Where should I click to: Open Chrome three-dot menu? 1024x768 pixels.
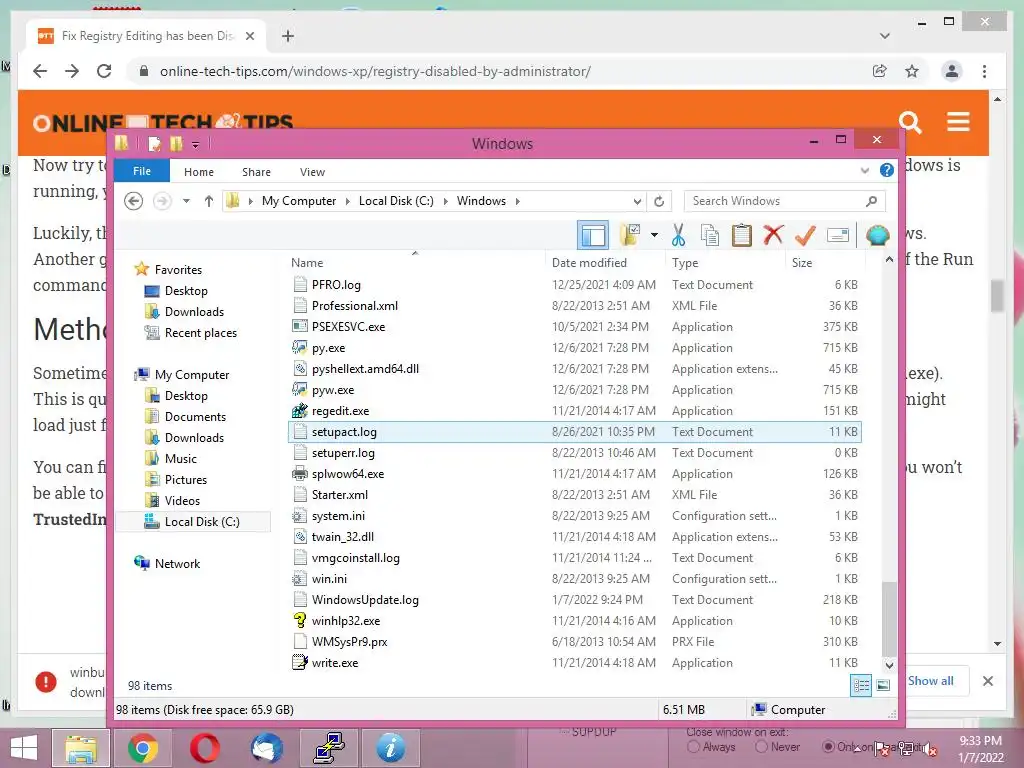984,71
